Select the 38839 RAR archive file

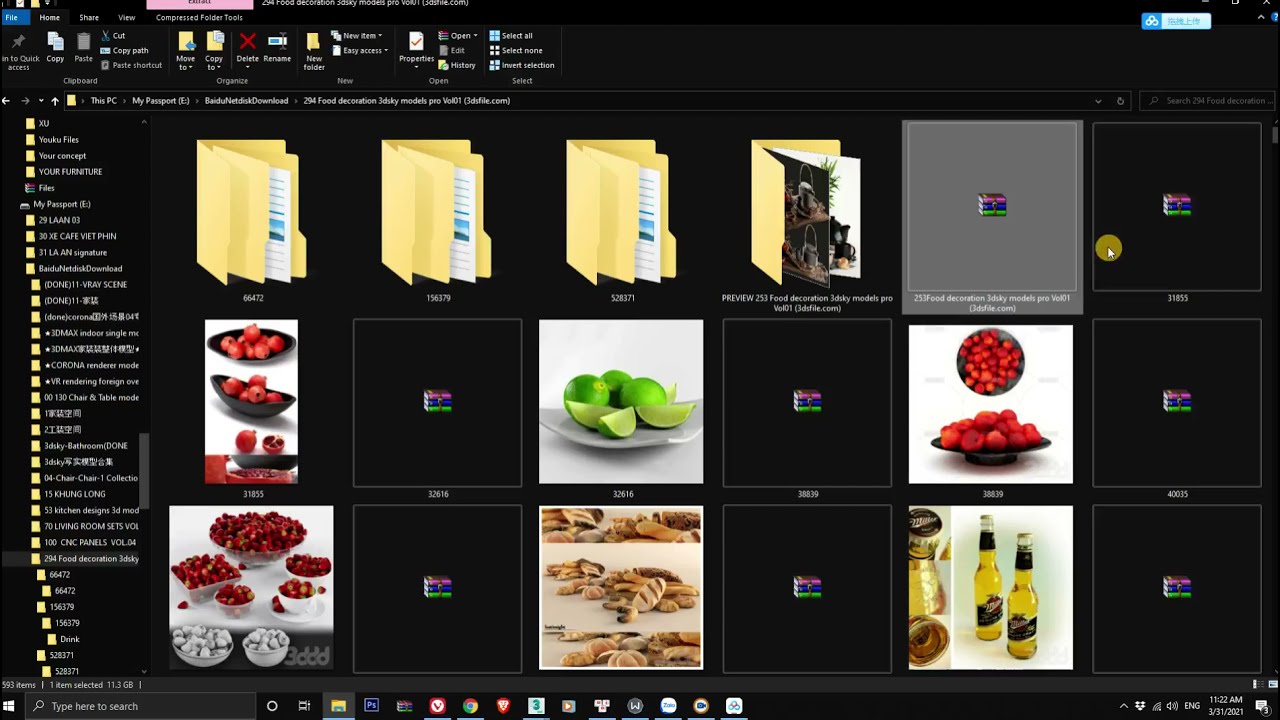pyautogui.click(x=807, y=408)
